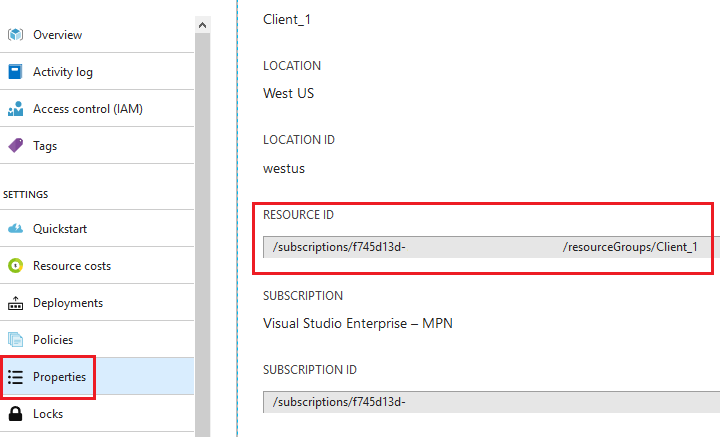
Task: Select the Policies menu entry
Action: 97,340
